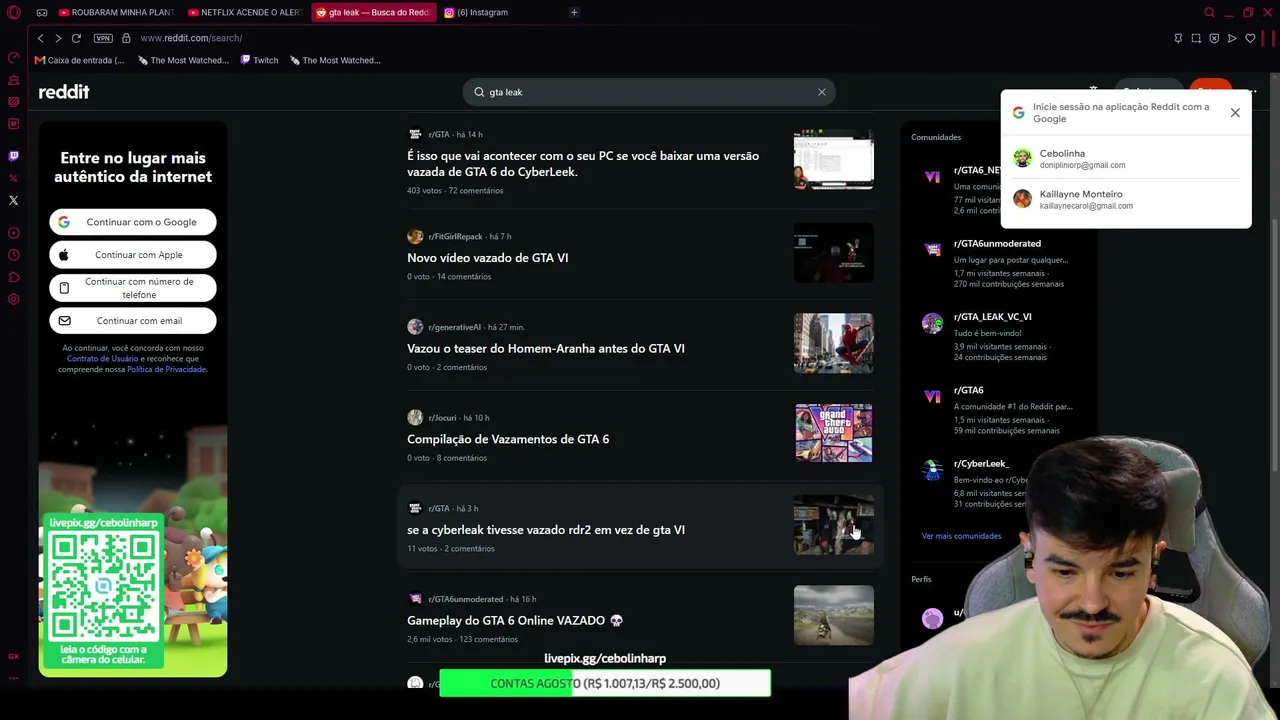Click Ver mais comunidades link

[x=961, y=536]
